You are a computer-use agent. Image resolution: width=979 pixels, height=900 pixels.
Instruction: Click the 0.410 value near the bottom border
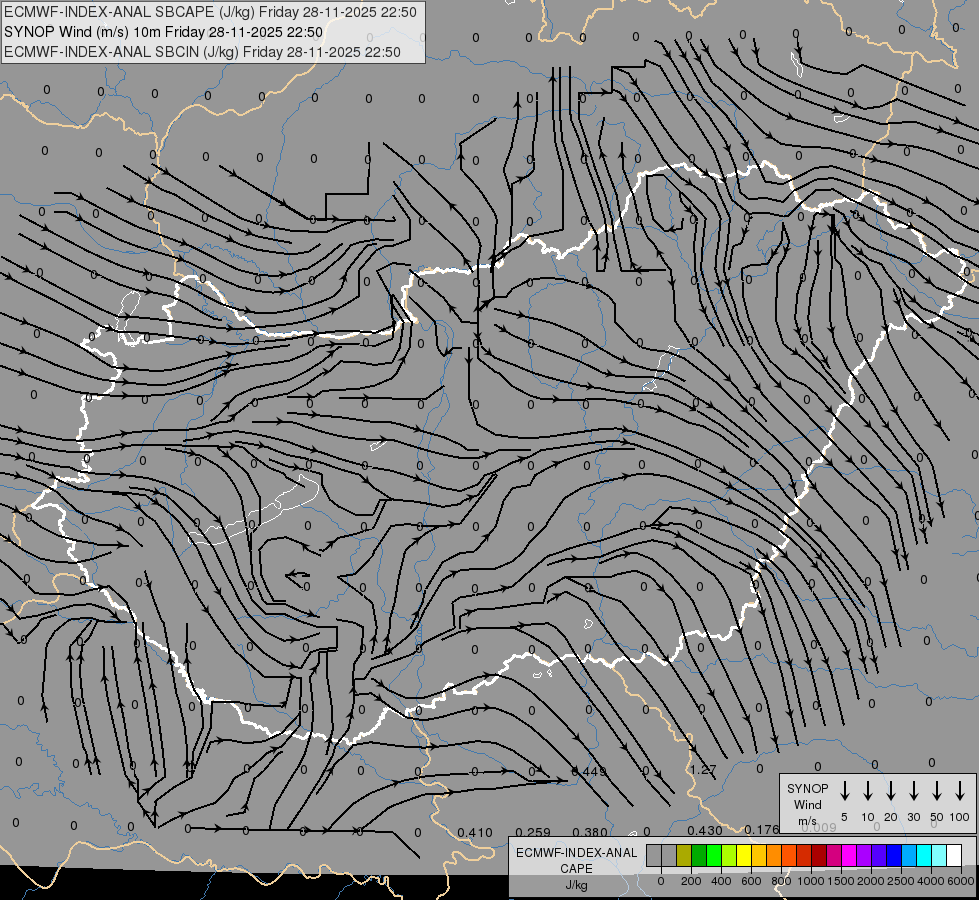coord(475,833)
